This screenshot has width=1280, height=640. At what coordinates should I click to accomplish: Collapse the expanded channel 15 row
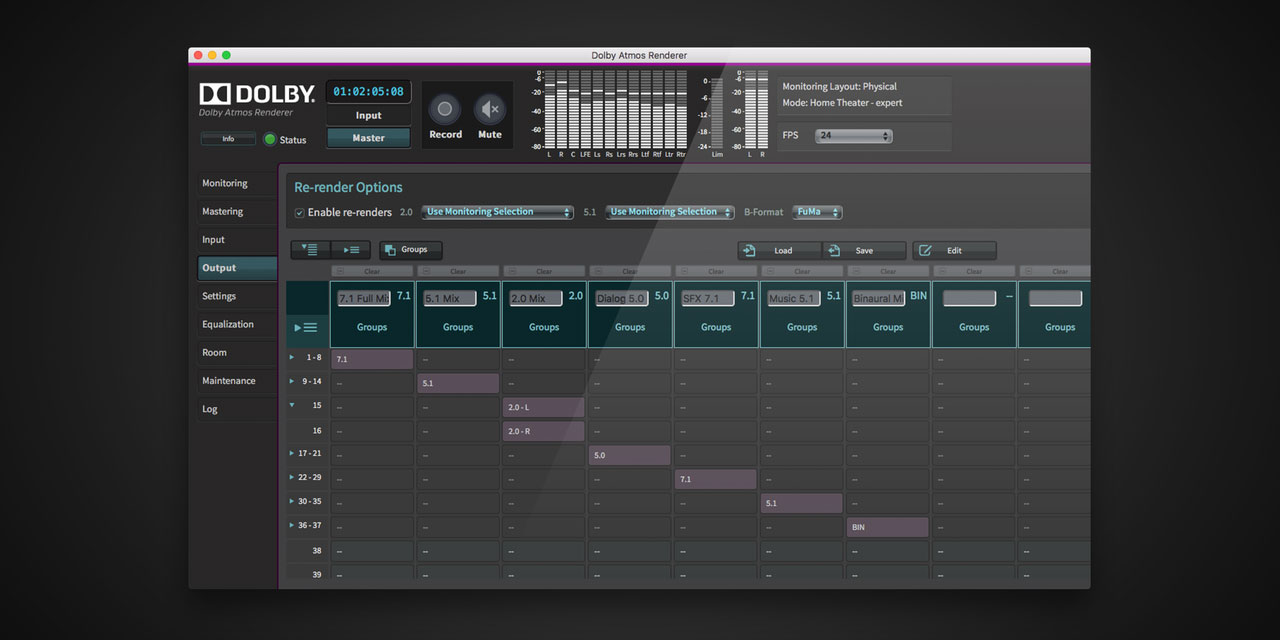[292, 405]
